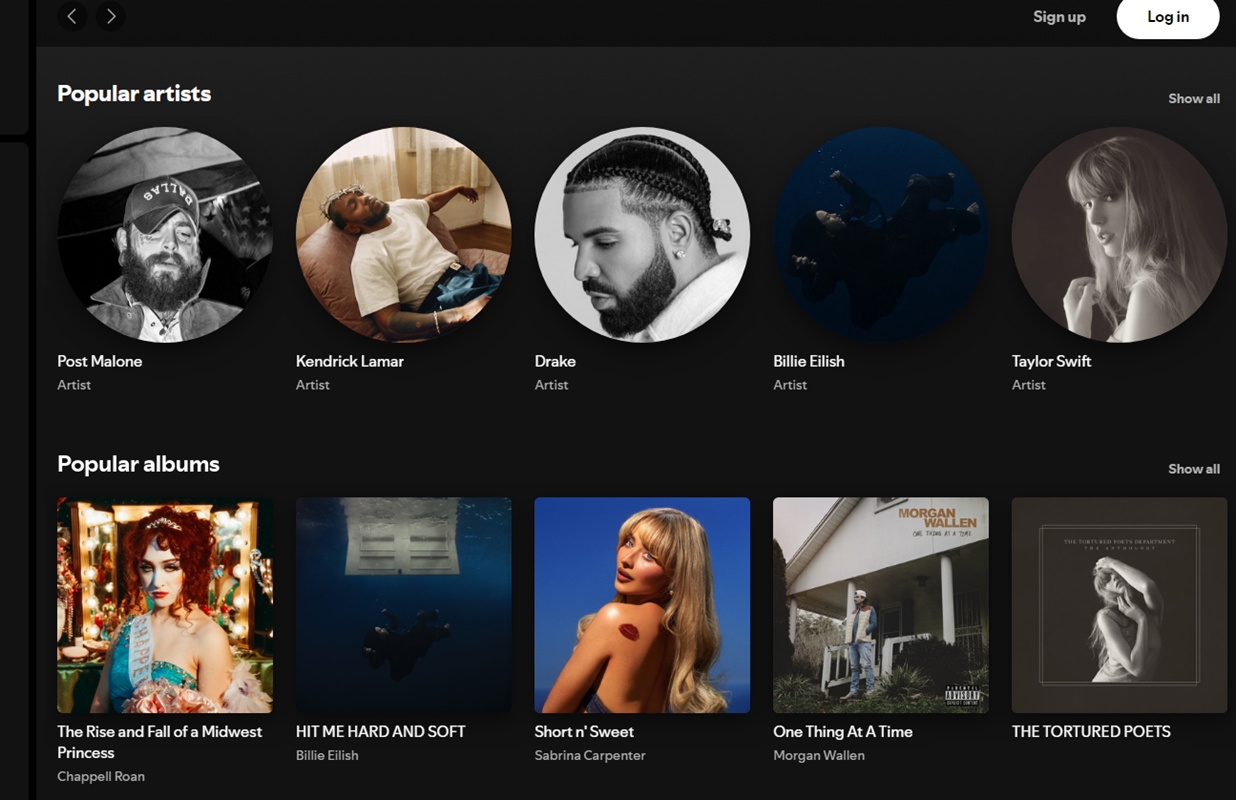
Task: Open Billie Eilish link under album
Action: click(x=327, y=755)
